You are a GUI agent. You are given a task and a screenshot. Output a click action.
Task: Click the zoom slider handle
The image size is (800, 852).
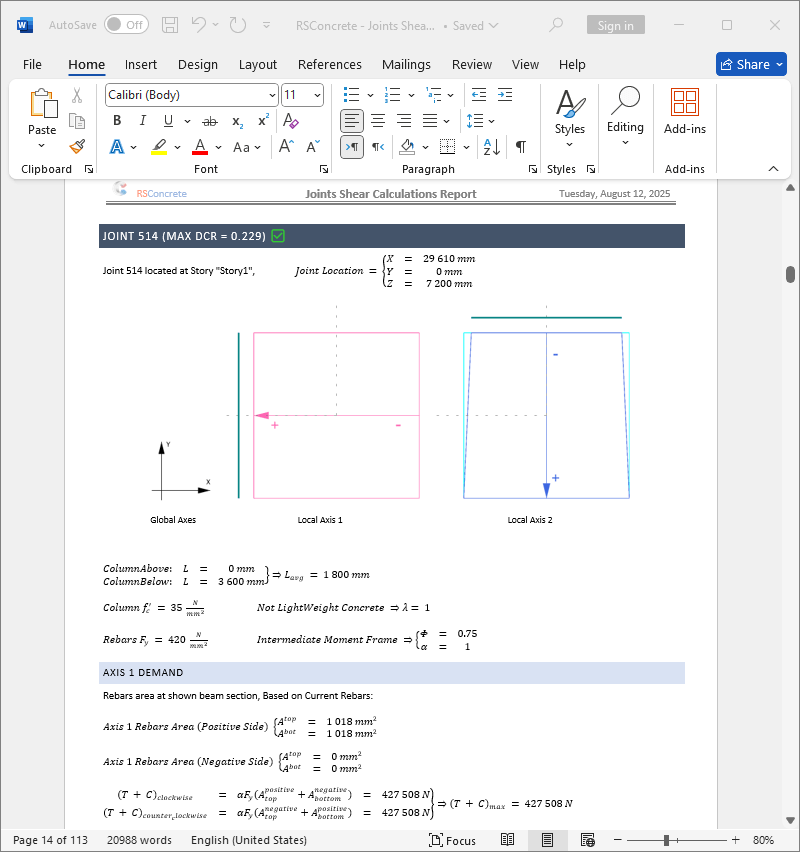(x=666, y=840)
